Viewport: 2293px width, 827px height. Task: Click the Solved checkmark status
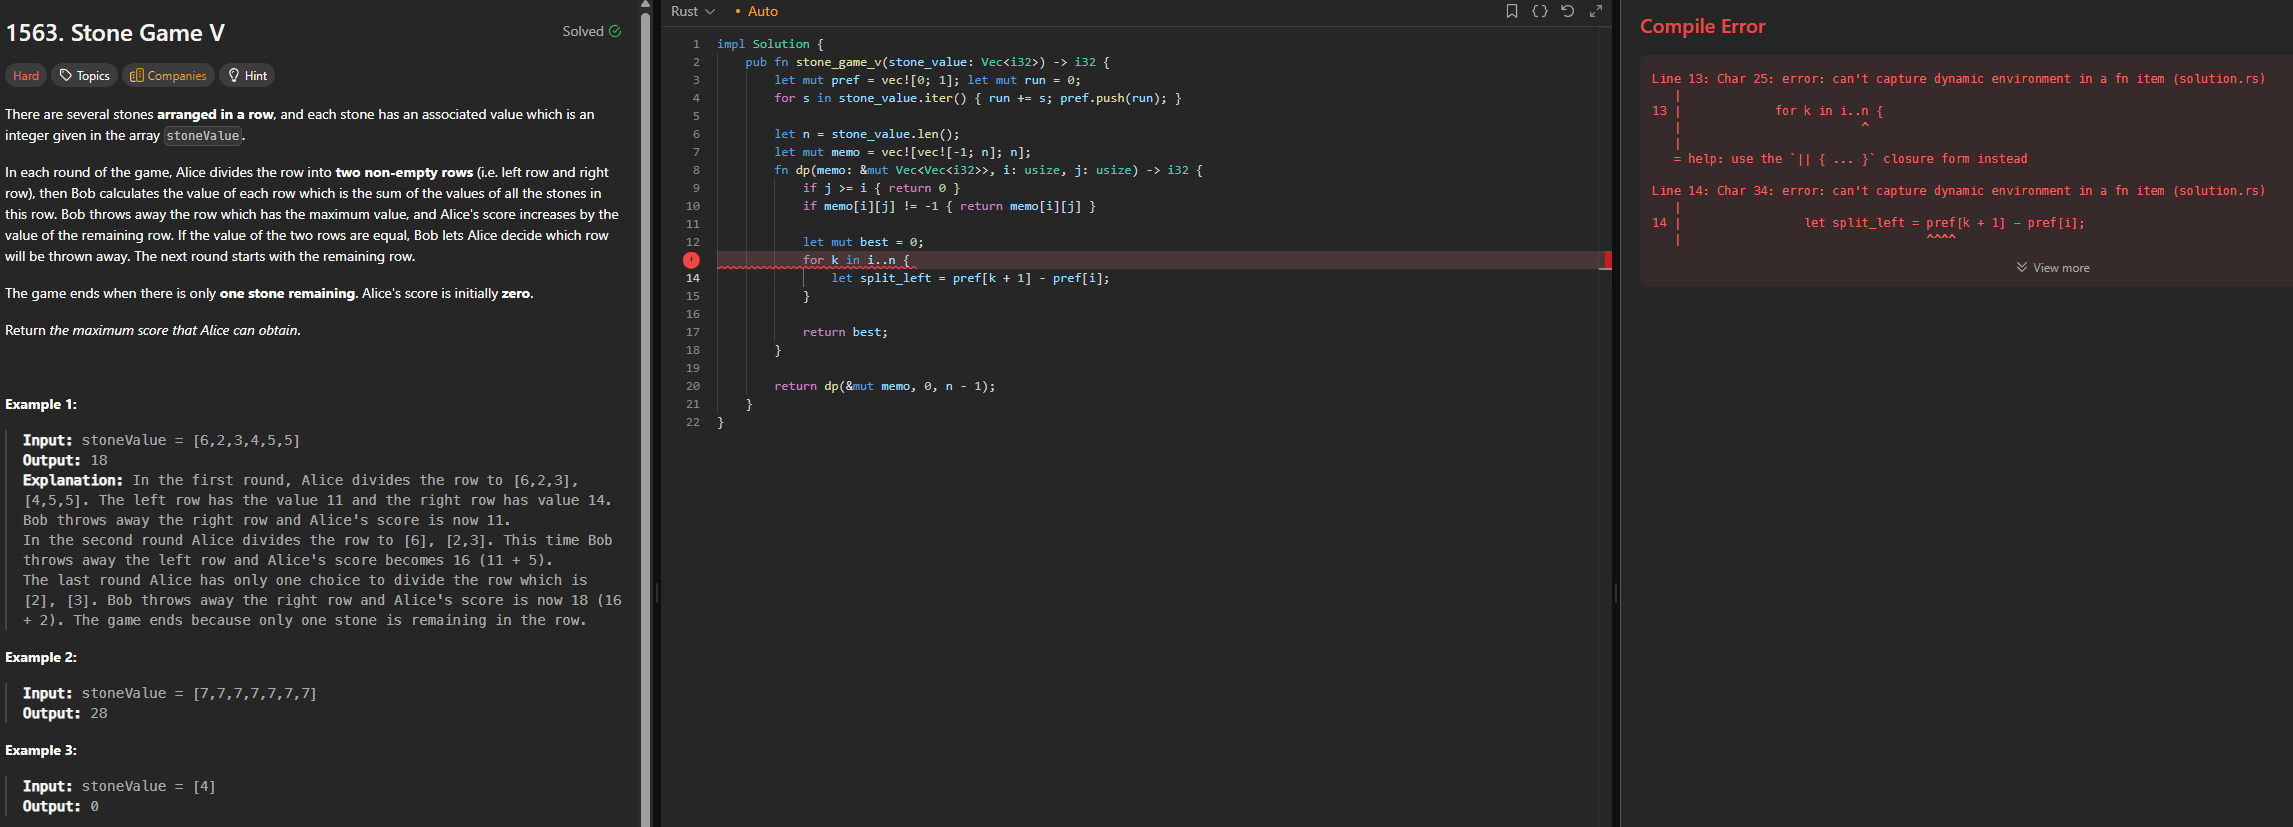coord(592,31)
